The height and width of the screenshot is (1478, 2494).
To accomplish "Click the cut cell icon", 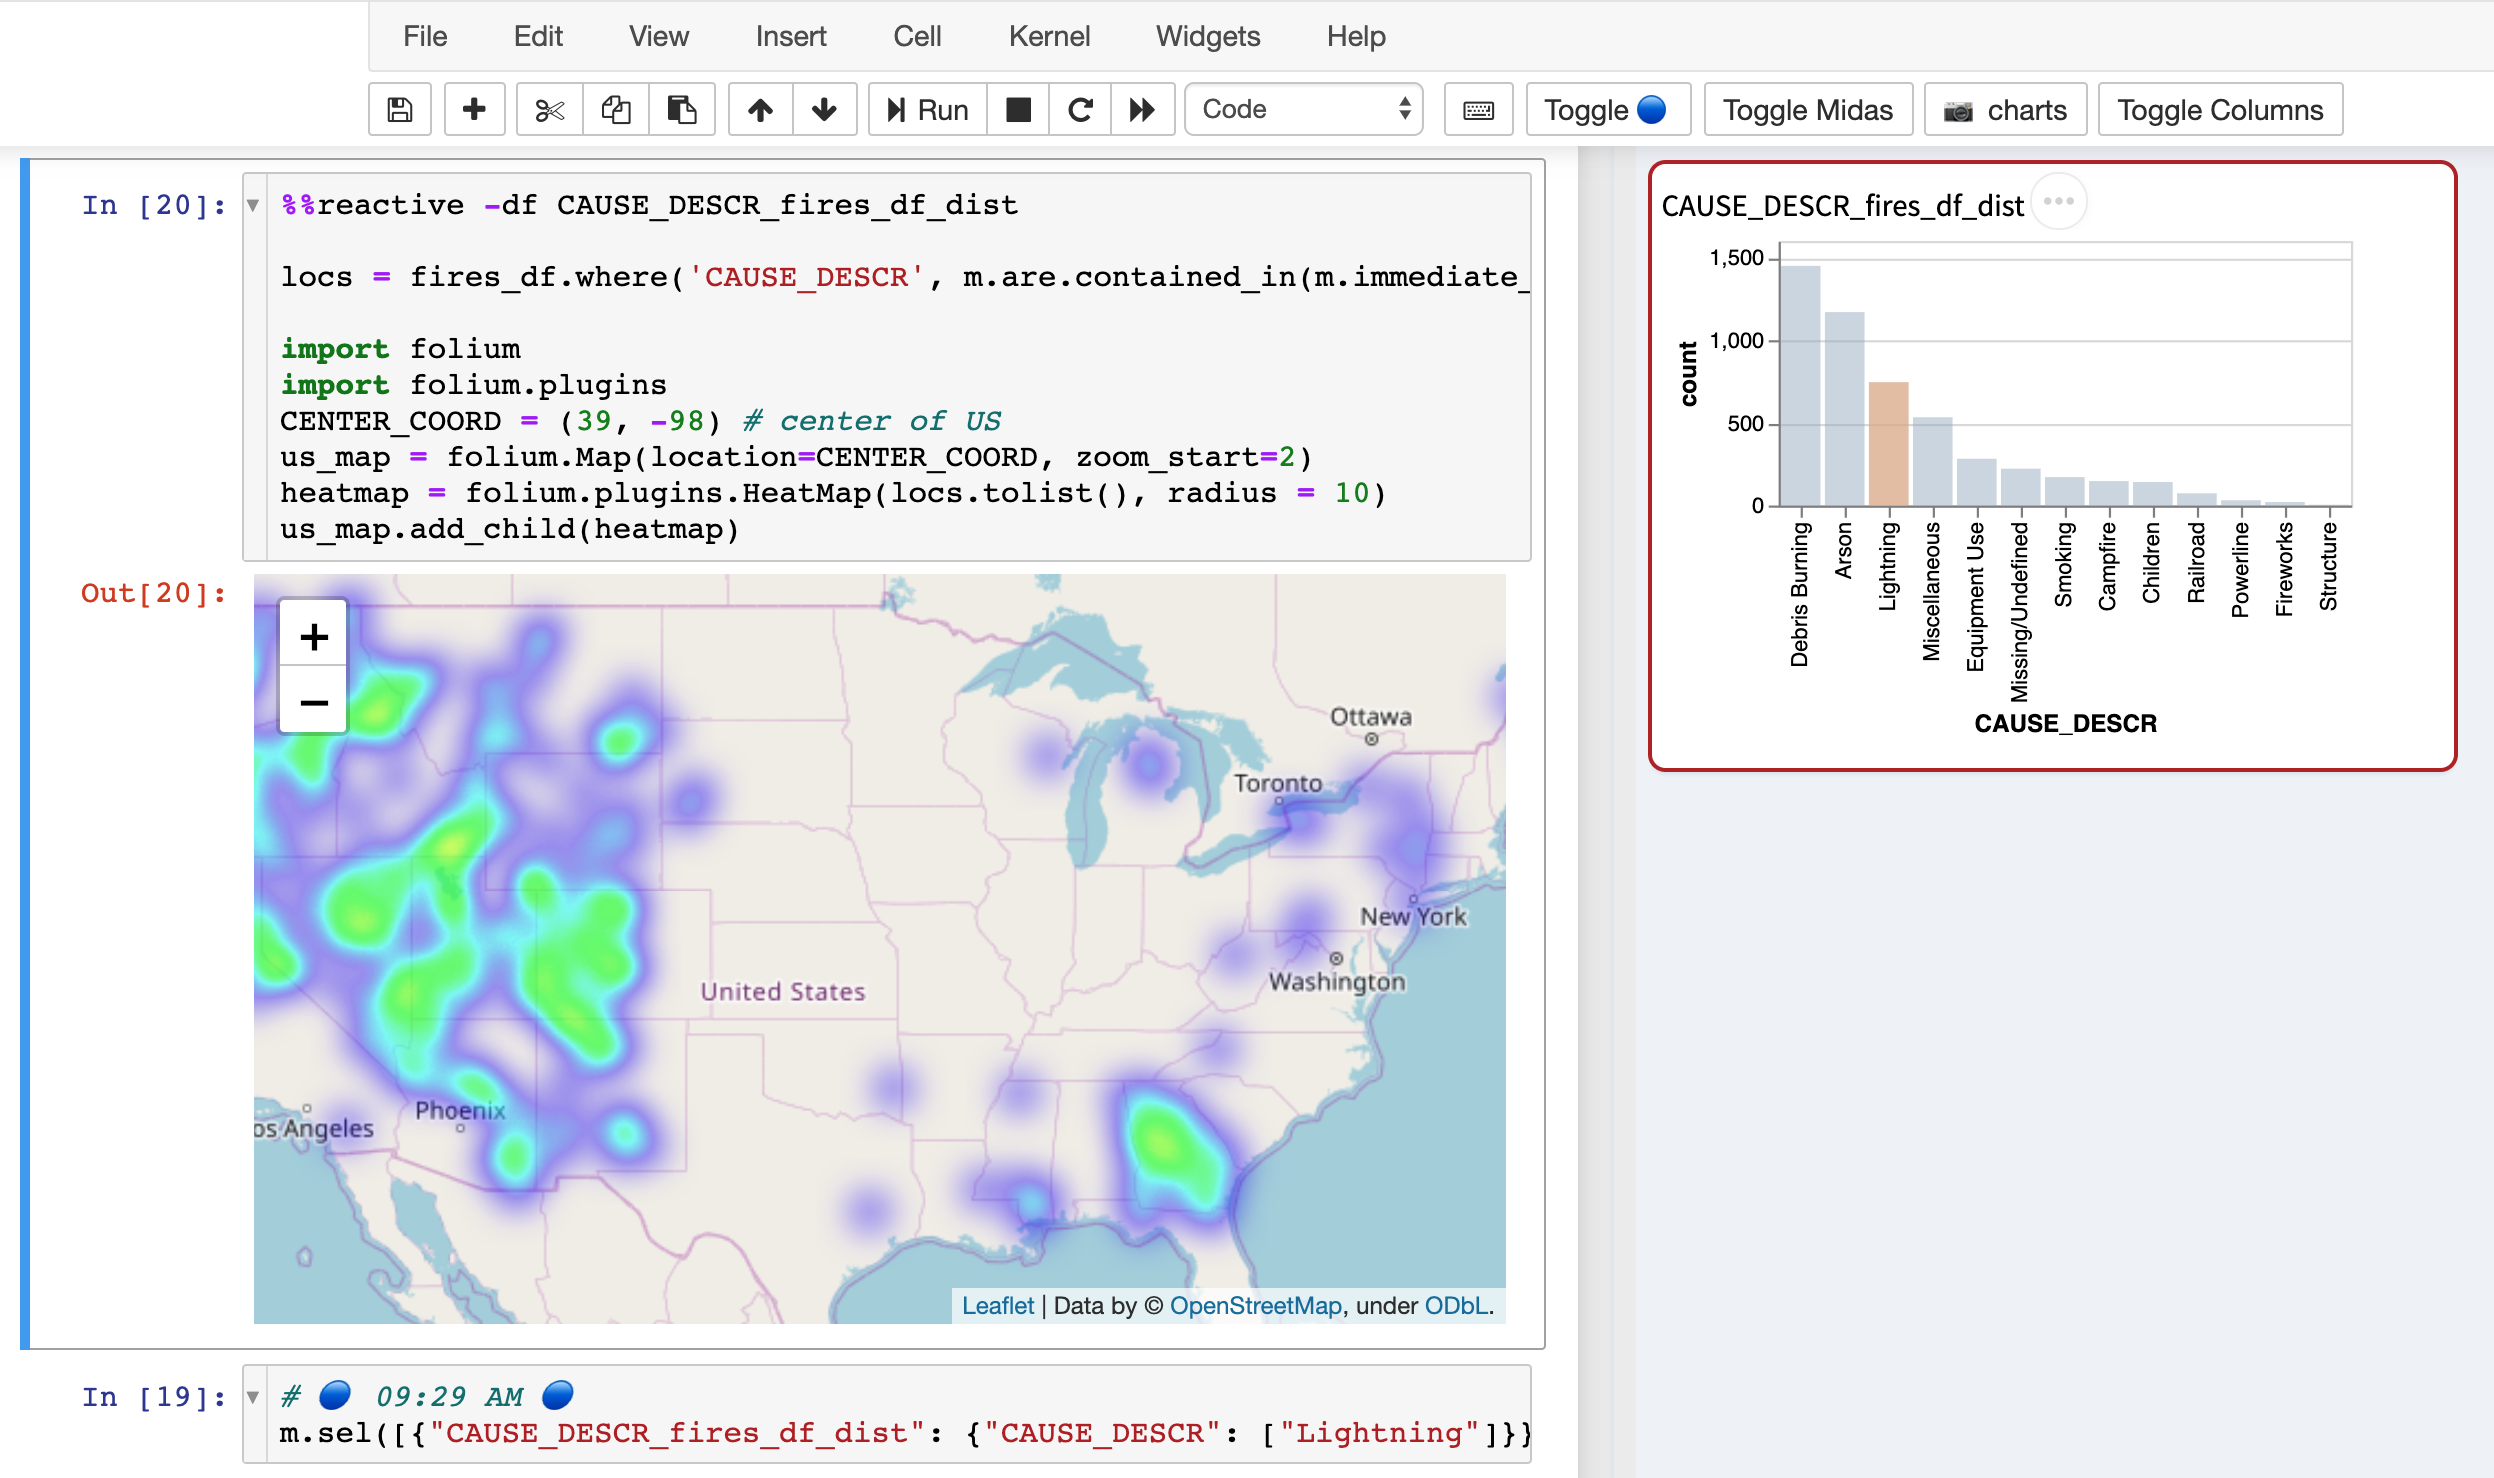I will tap(549, 109).
